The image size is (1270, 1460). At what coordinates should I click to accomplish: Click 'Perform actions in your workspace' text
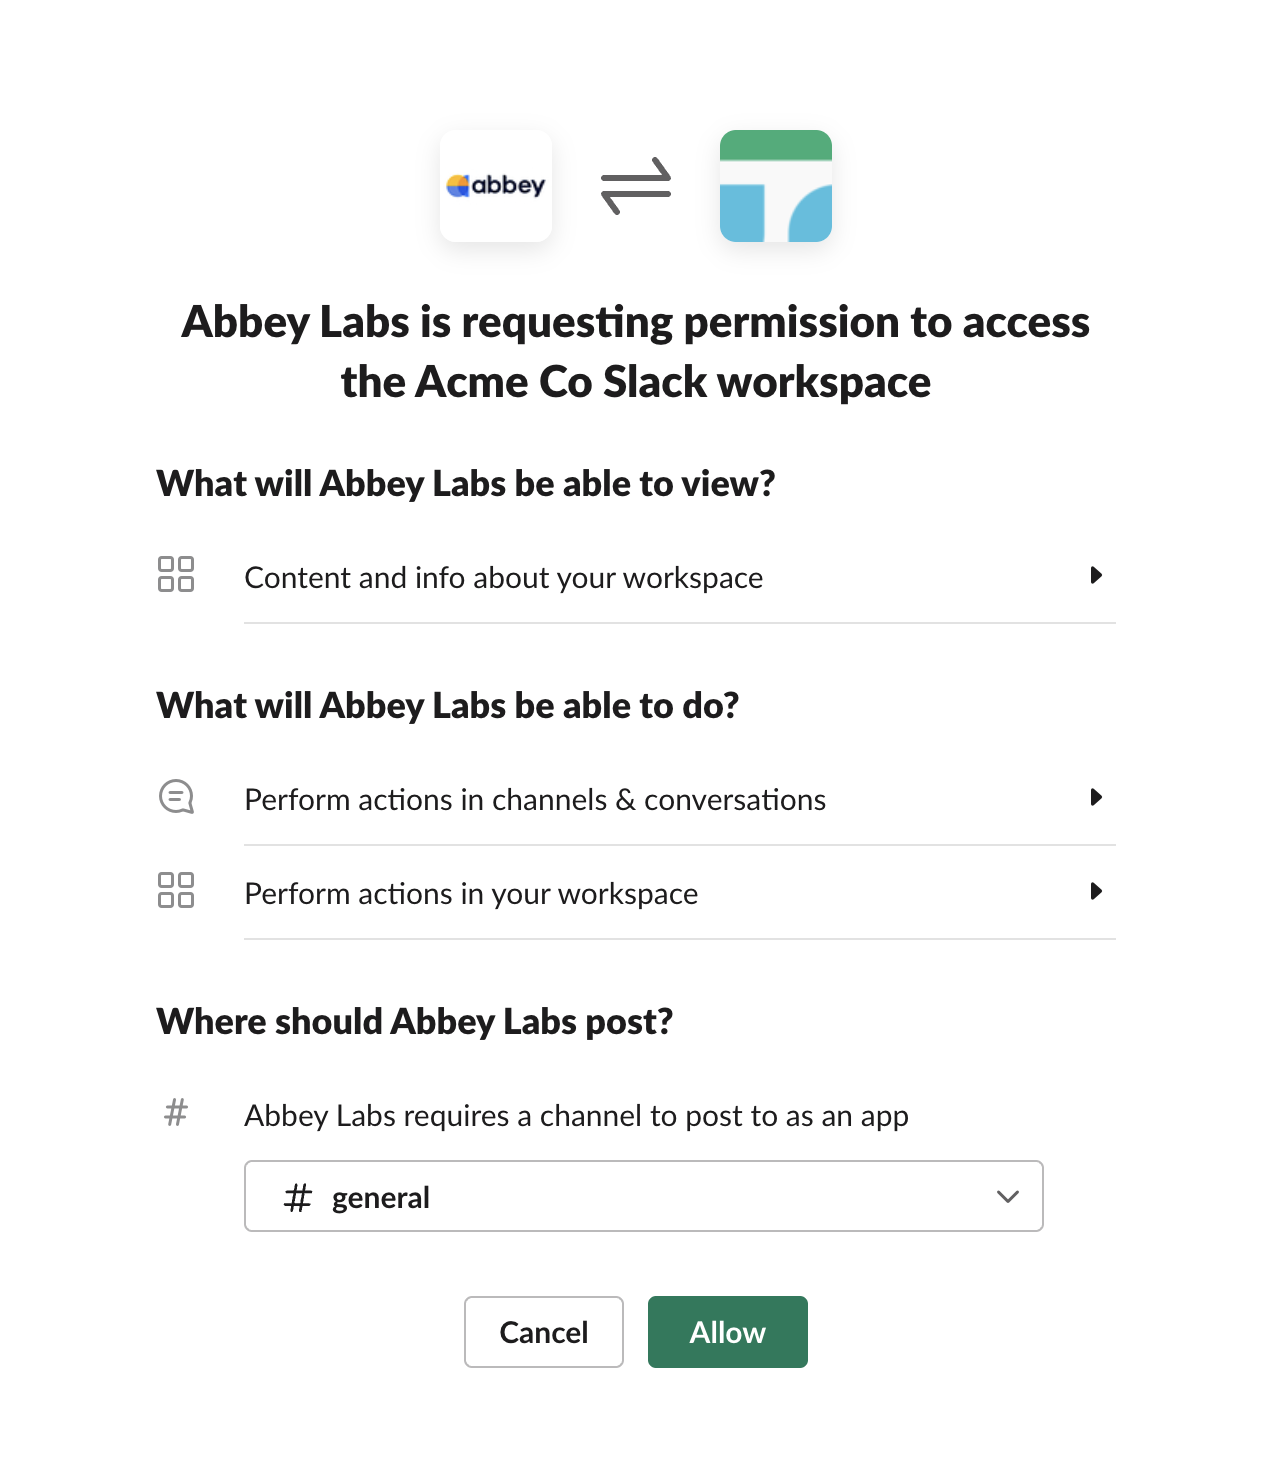click(x=471, y=894)
